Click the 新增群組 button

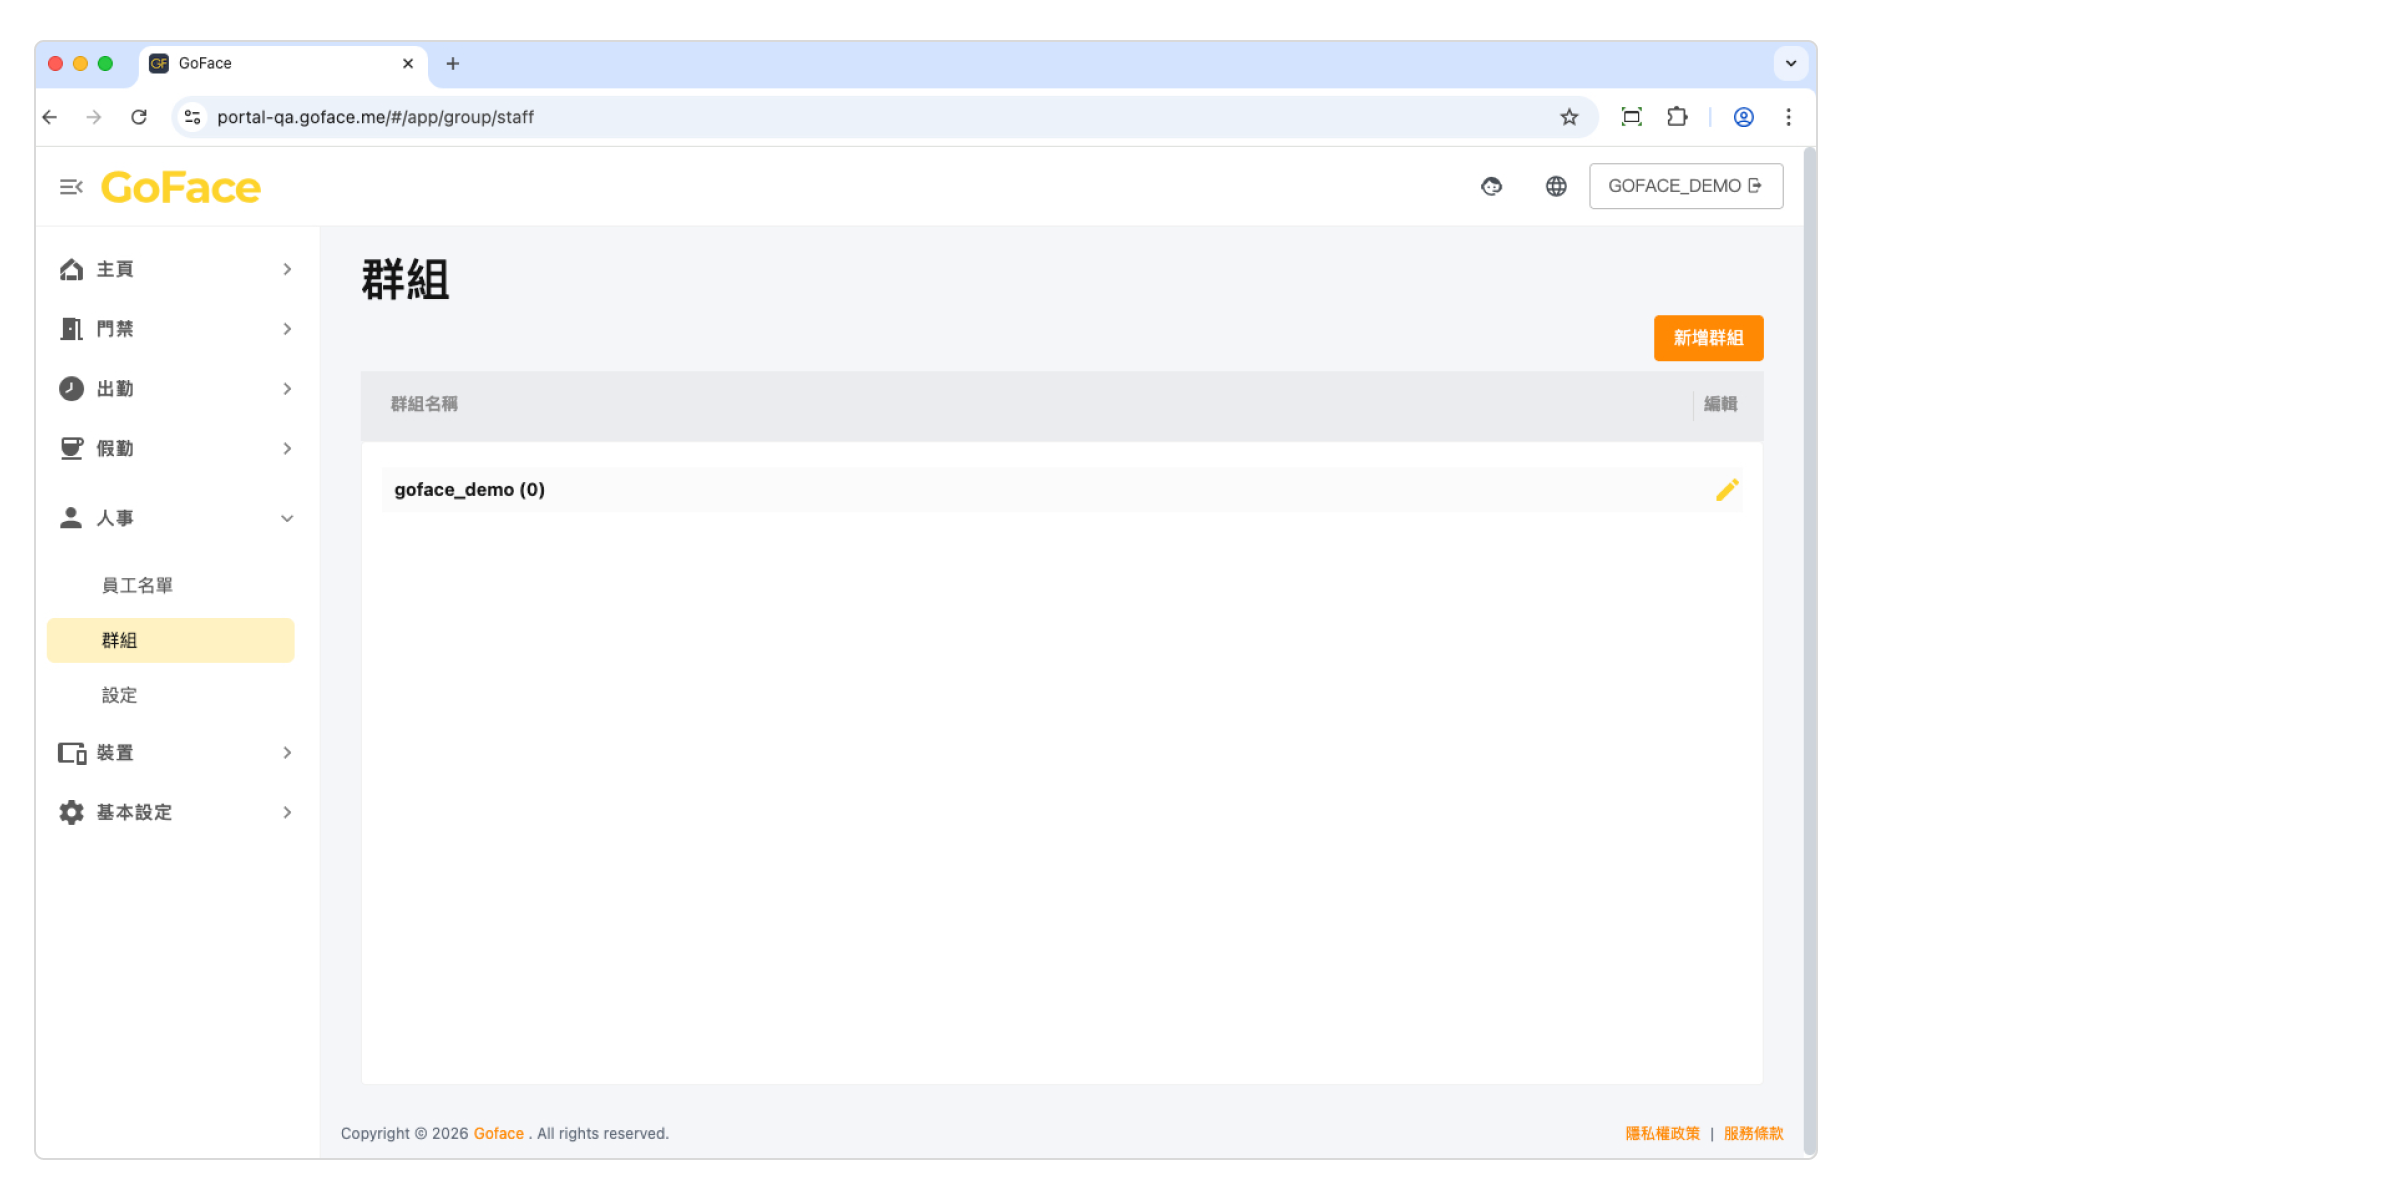(1708, 338)
